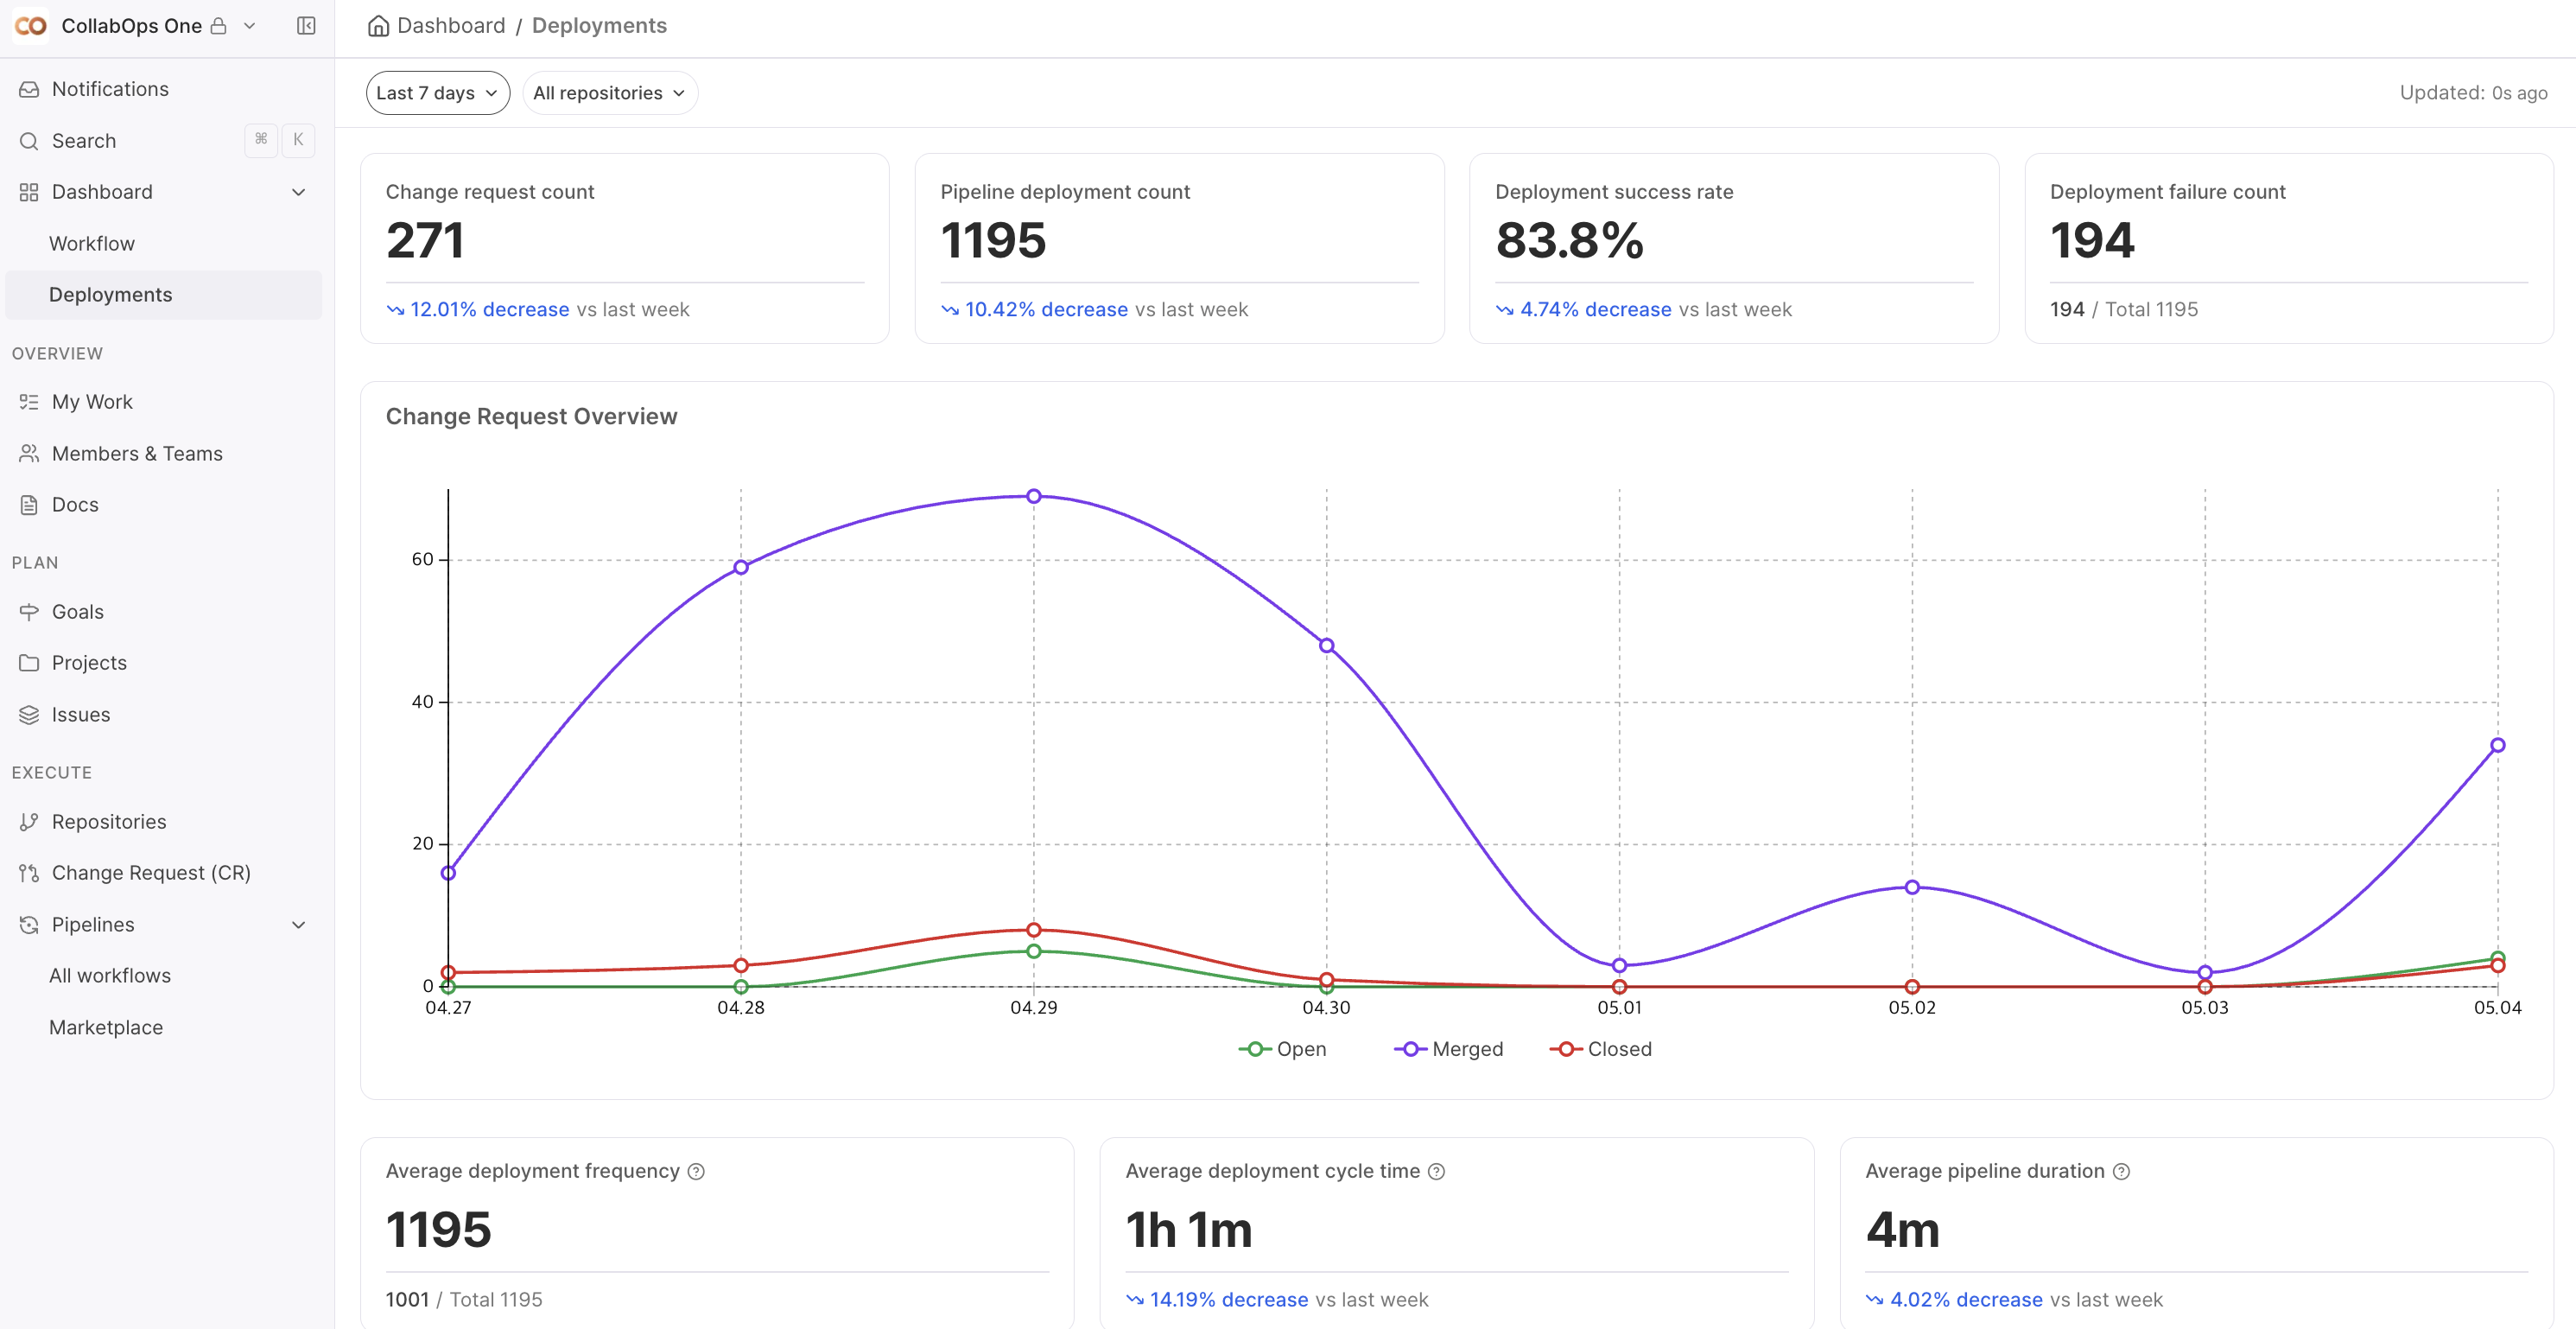Click the Search field in sidebar
Image resolution: width=2576 pixels, height=1329 pixels.
(163, 141)
